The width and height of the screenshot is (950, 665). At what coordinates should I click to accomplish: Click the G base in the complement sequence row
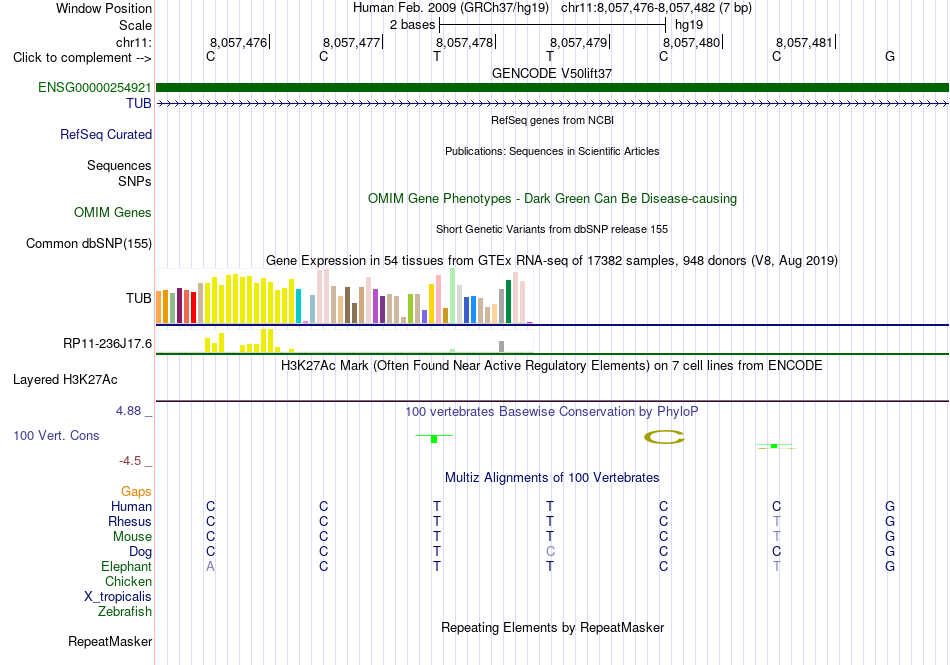click(890, 56)
